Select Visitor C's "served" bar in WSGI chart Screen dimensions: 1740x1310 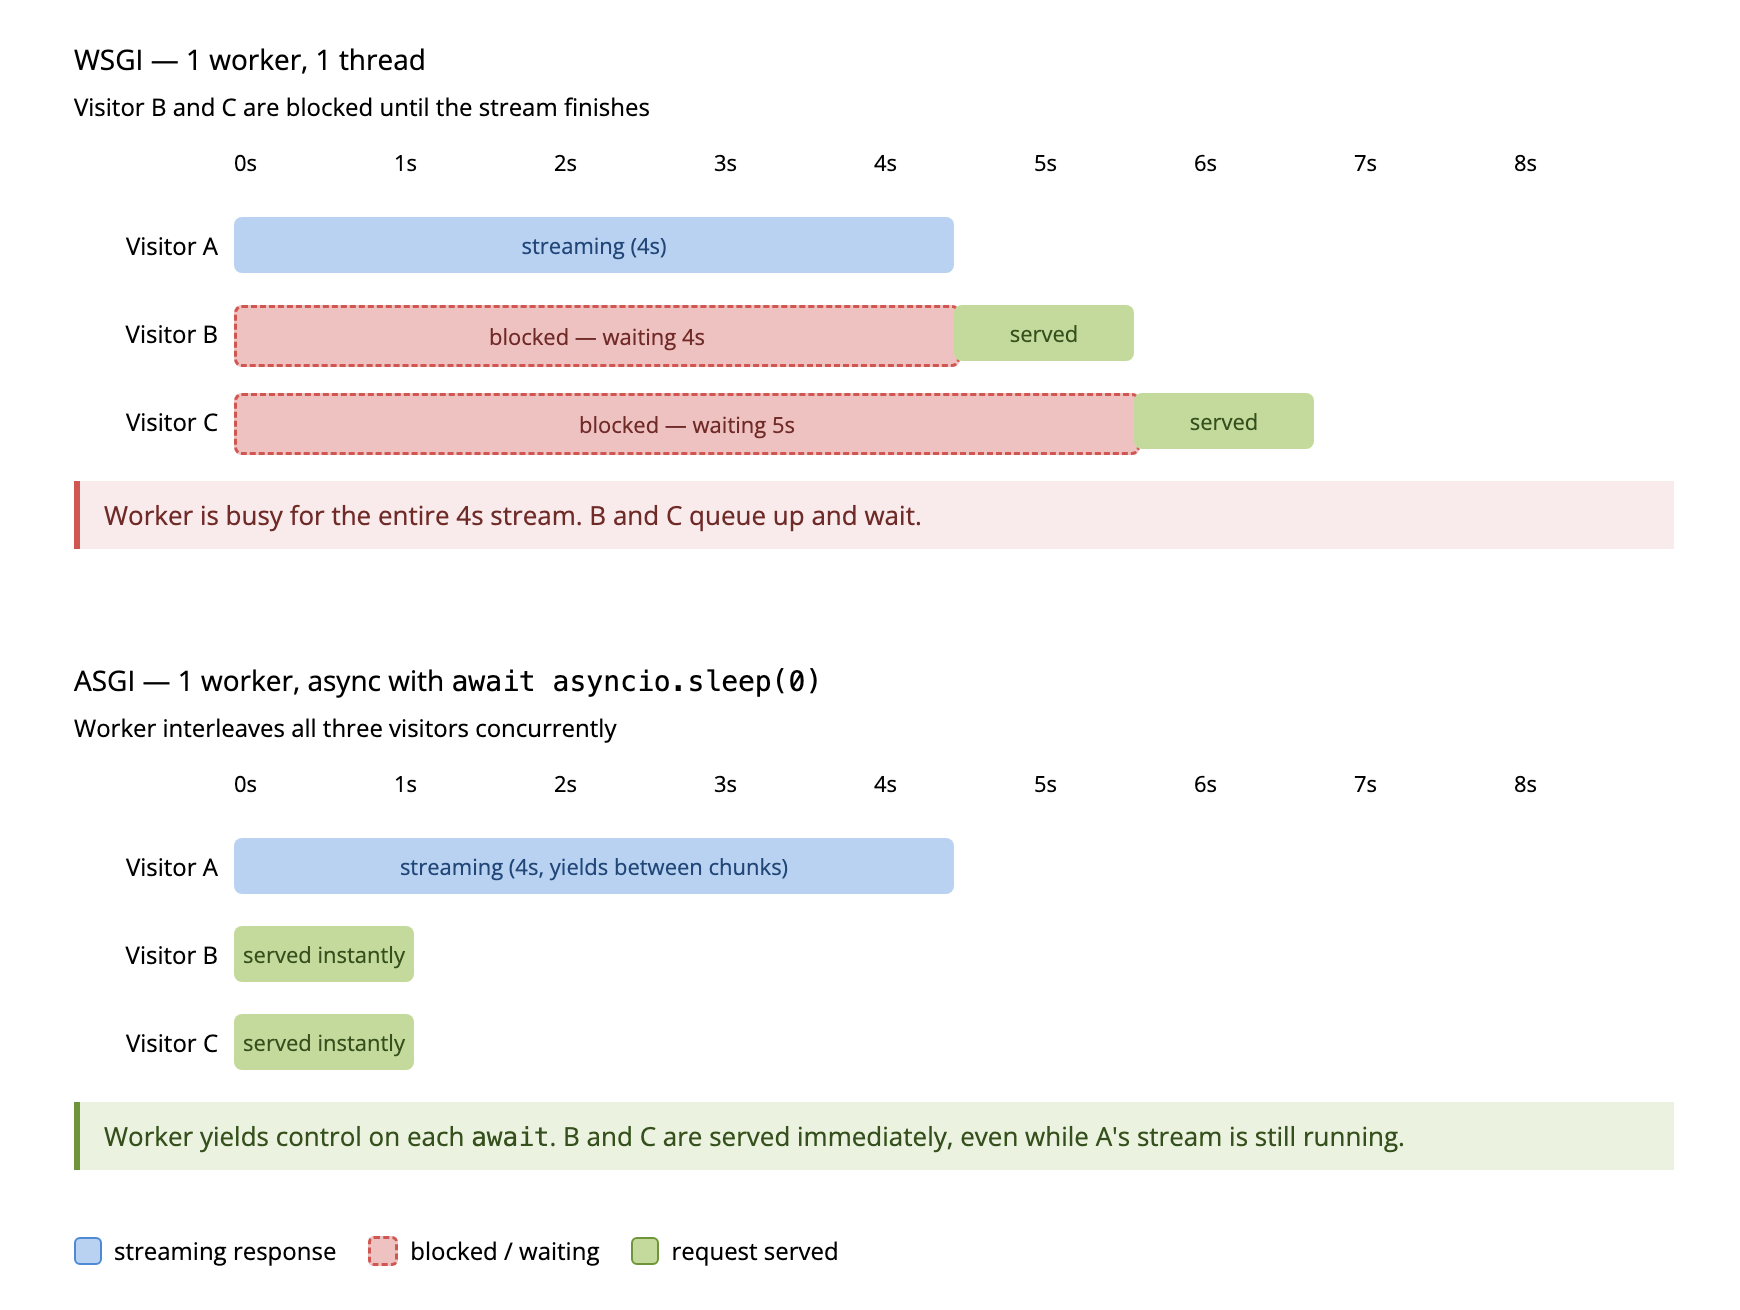1223,421
